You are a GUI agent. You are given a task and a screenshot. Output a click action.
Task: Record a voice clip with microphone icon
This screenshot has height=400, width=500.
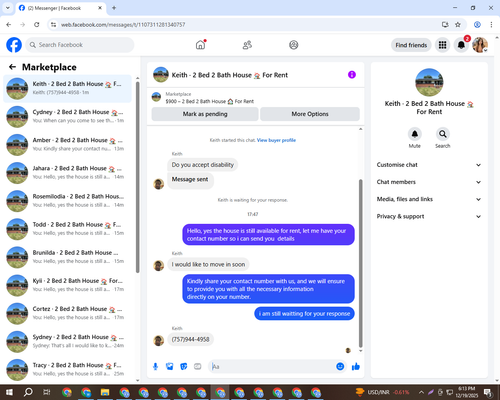155,367
